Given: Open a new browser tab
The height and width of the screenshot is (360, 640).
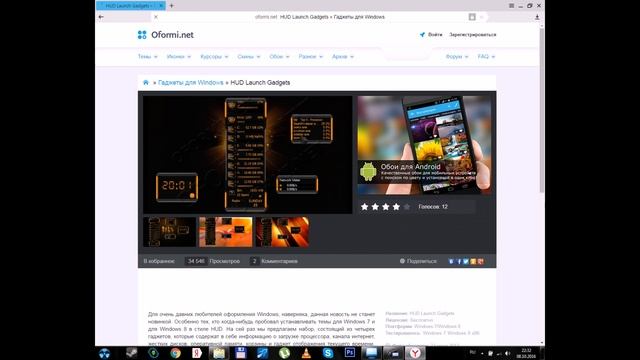Looking at the screenshot, I should pos(171,6).
